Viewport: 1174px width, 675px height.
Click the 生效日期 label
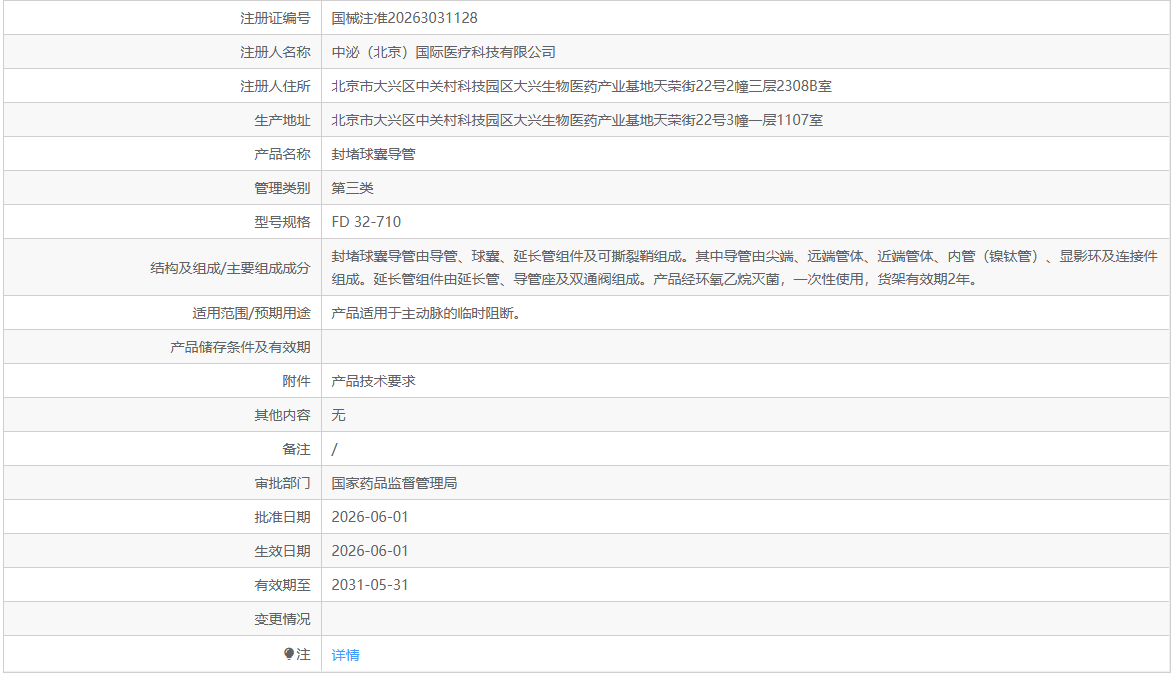(282, 551)
